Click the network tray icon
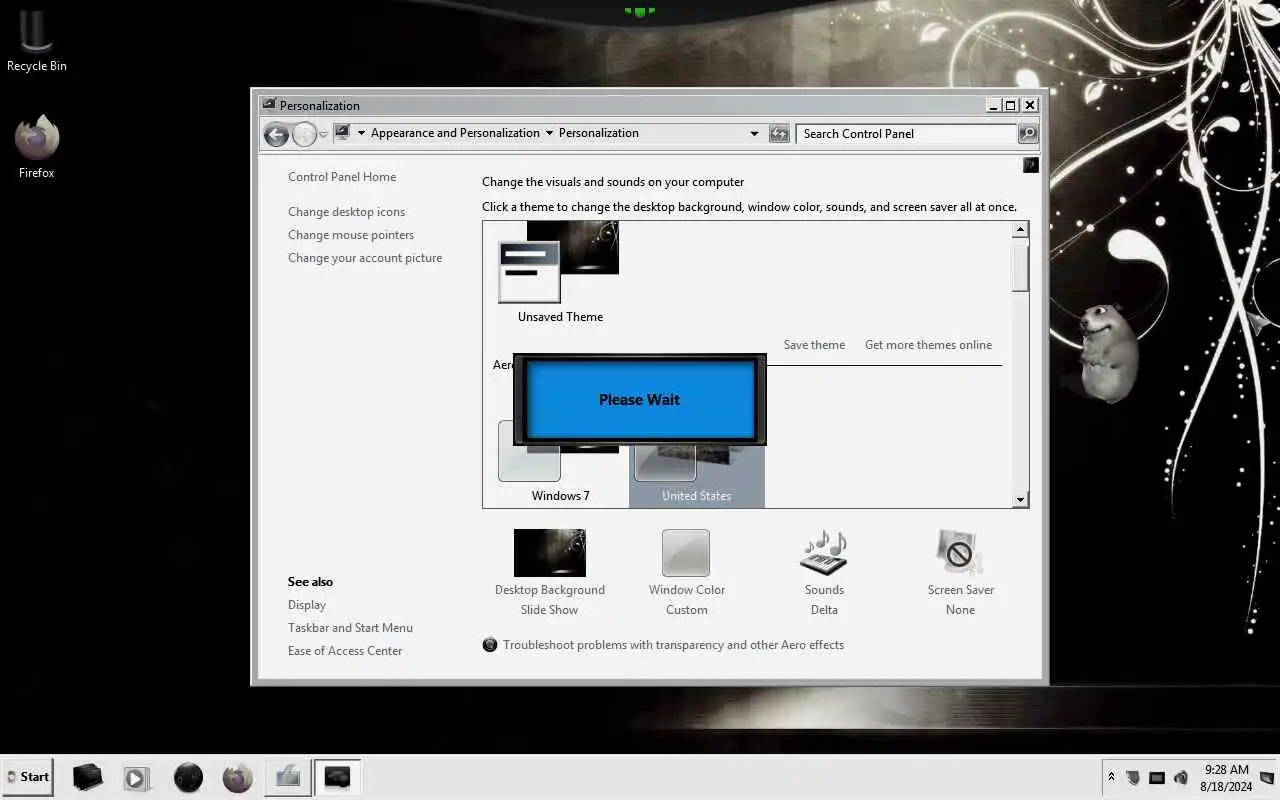Viewport: 1280px width, 800px height. pos(1157,777)
